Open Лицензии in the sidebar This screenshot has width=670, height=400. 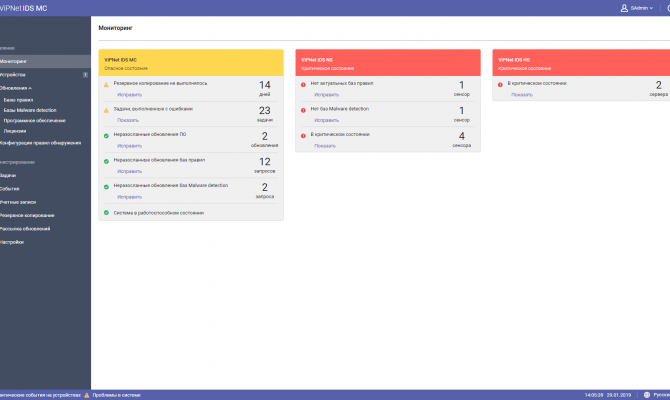point(15,131)
